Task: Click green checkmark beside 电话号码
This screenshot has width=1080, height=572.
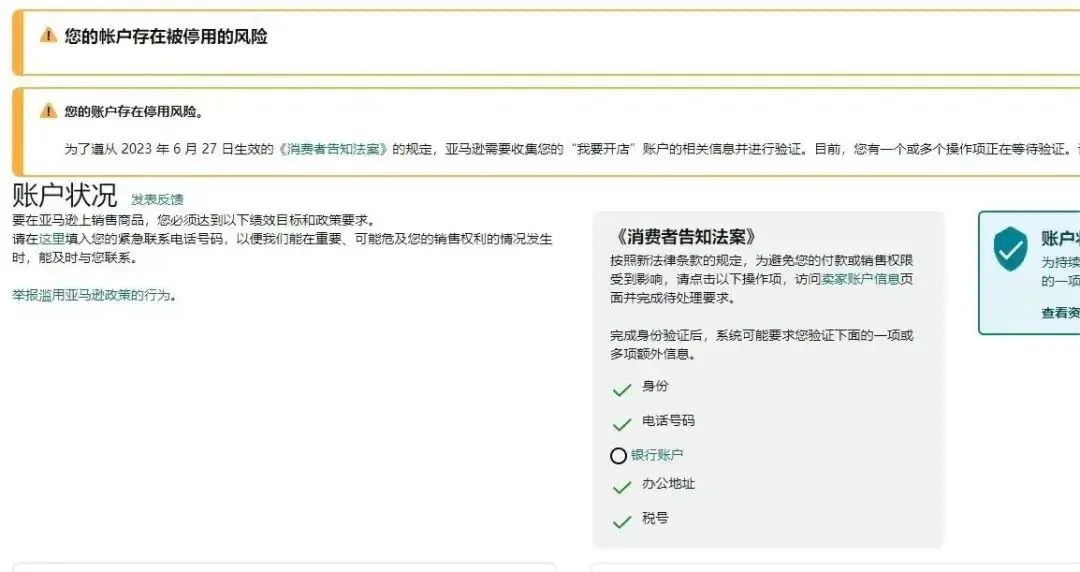Action: pyautogui.click(x=622, y=424)
